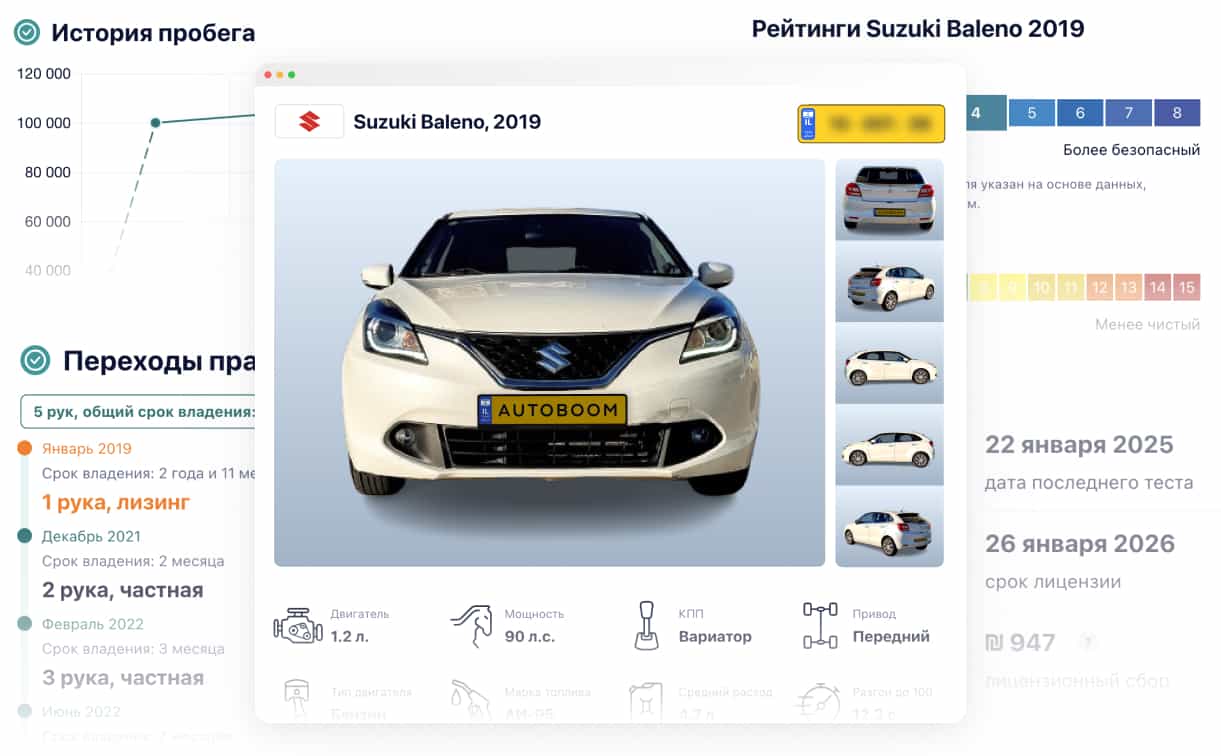Screen dimensions: 1221x756
Task: Click the 'Более безопасный' label
Action: pos(1131,151)
